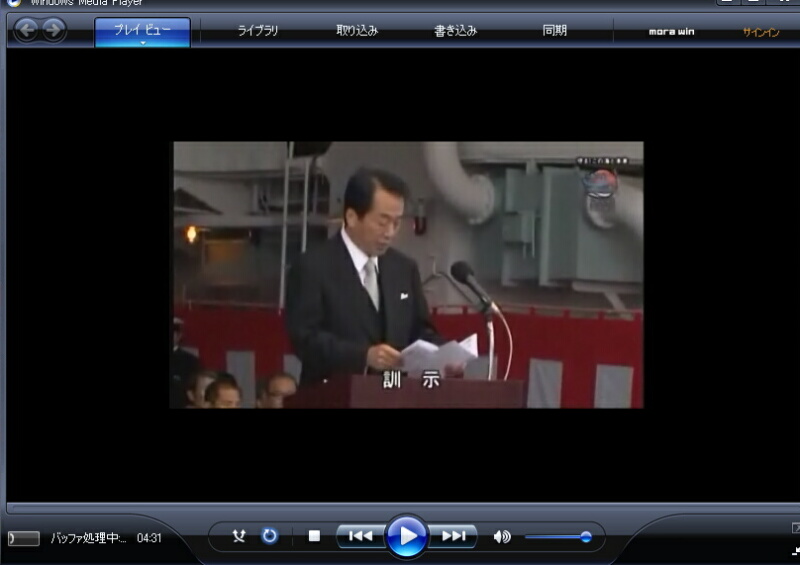
Task: Skip to the previous track
Action: [361, 536]
